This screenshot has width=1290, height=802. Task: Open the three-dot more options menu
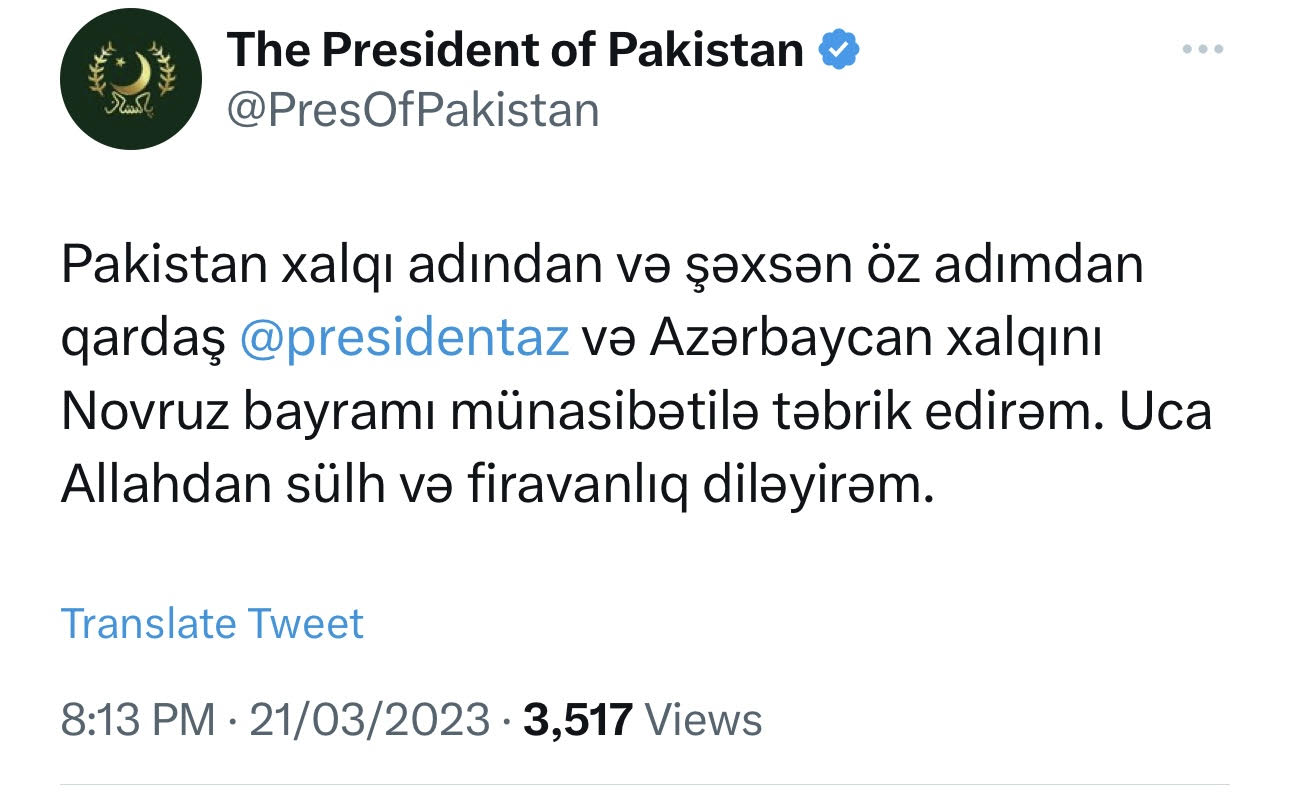(x=1202, y=49)
